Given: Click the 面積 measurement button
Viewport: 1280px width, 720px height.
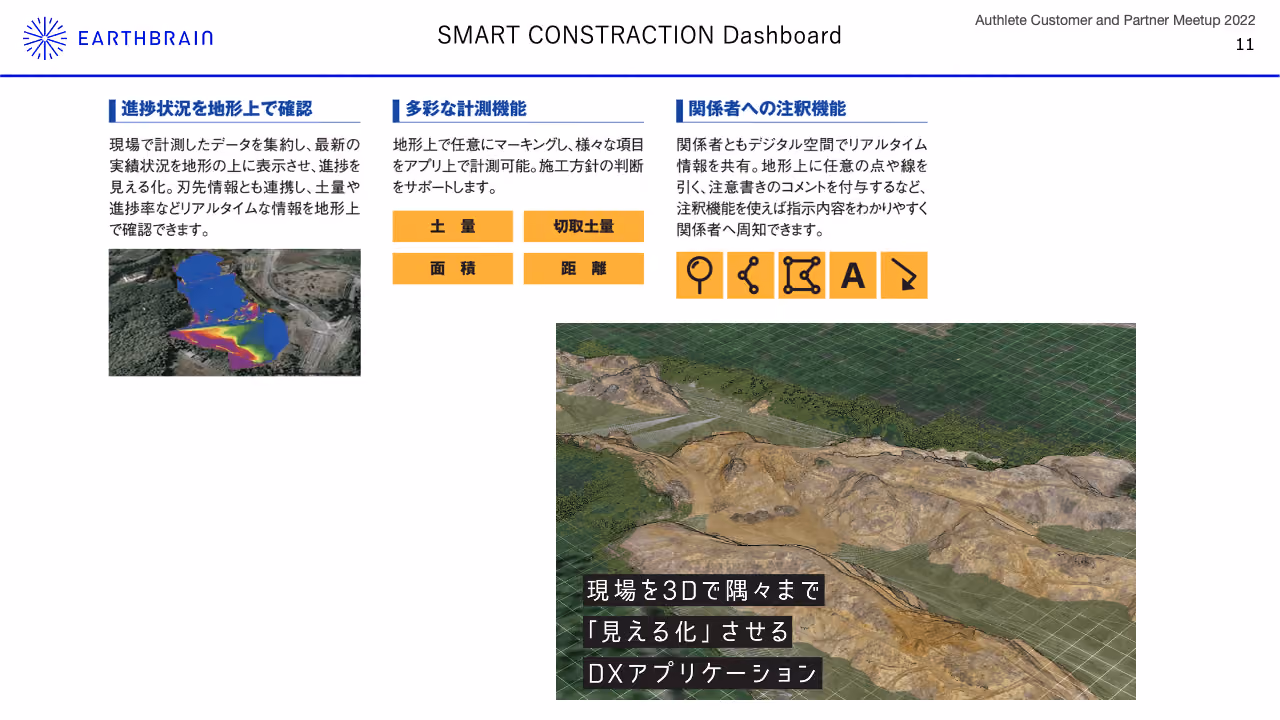Looking at the screenshot, I should (453, 269).
